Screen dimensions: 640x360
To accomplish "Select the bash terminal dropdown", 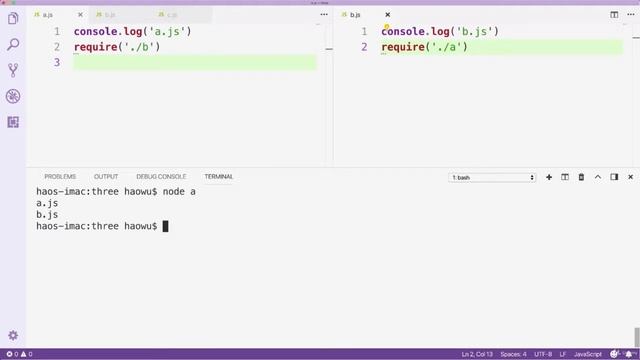I will 492,178.
